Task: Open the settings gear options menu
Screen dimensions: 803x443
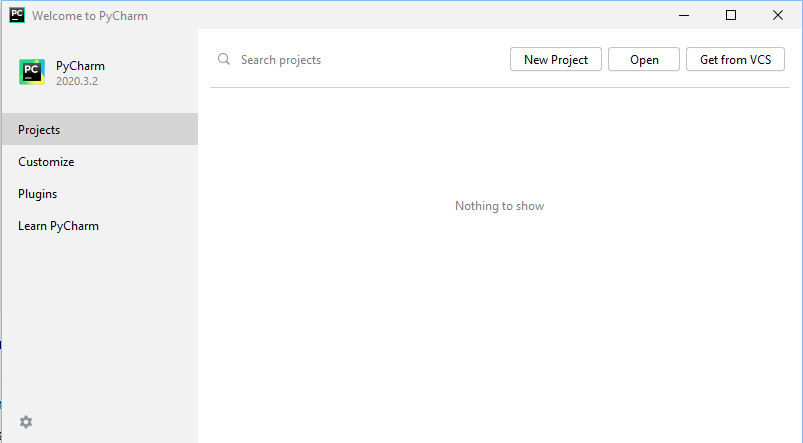Action: [x=26, y=422]
